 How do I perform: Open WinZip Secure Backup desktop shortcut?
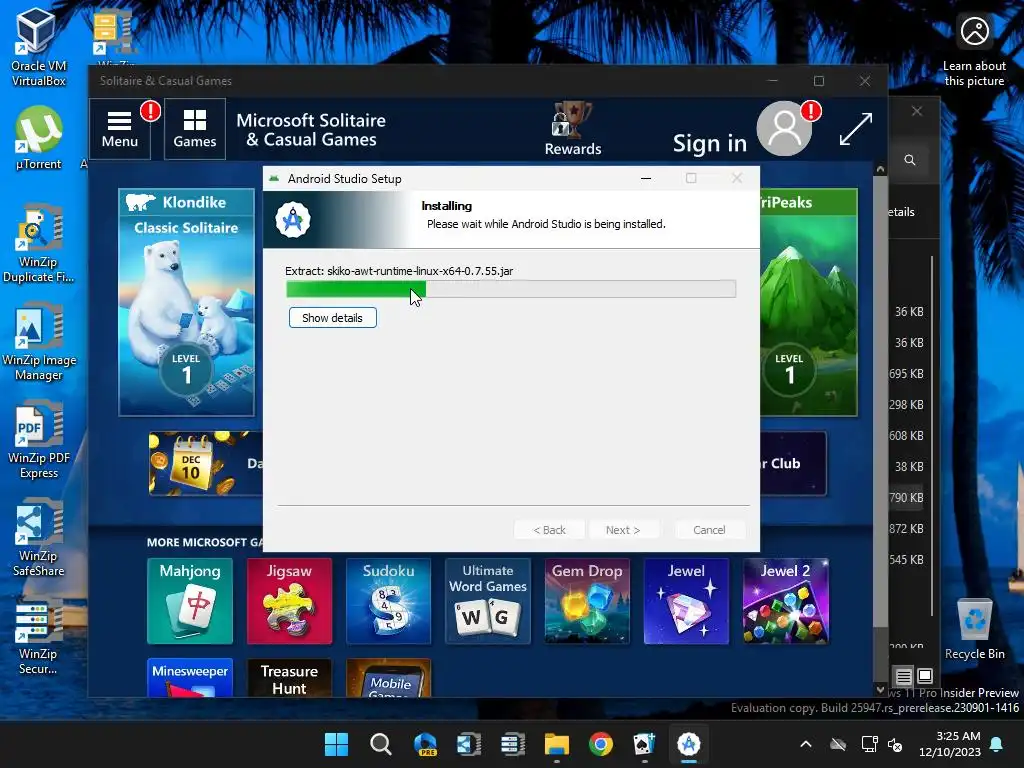click(38, 635)
